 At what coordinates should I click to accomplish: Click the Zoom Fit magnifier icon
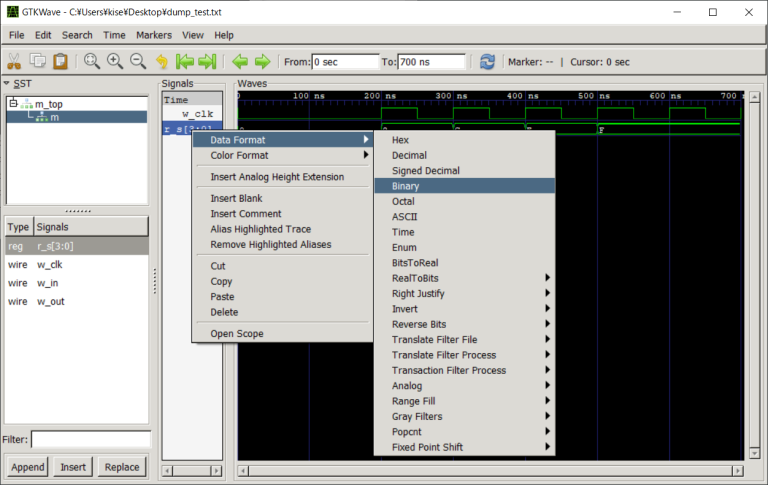click(92, 62)
